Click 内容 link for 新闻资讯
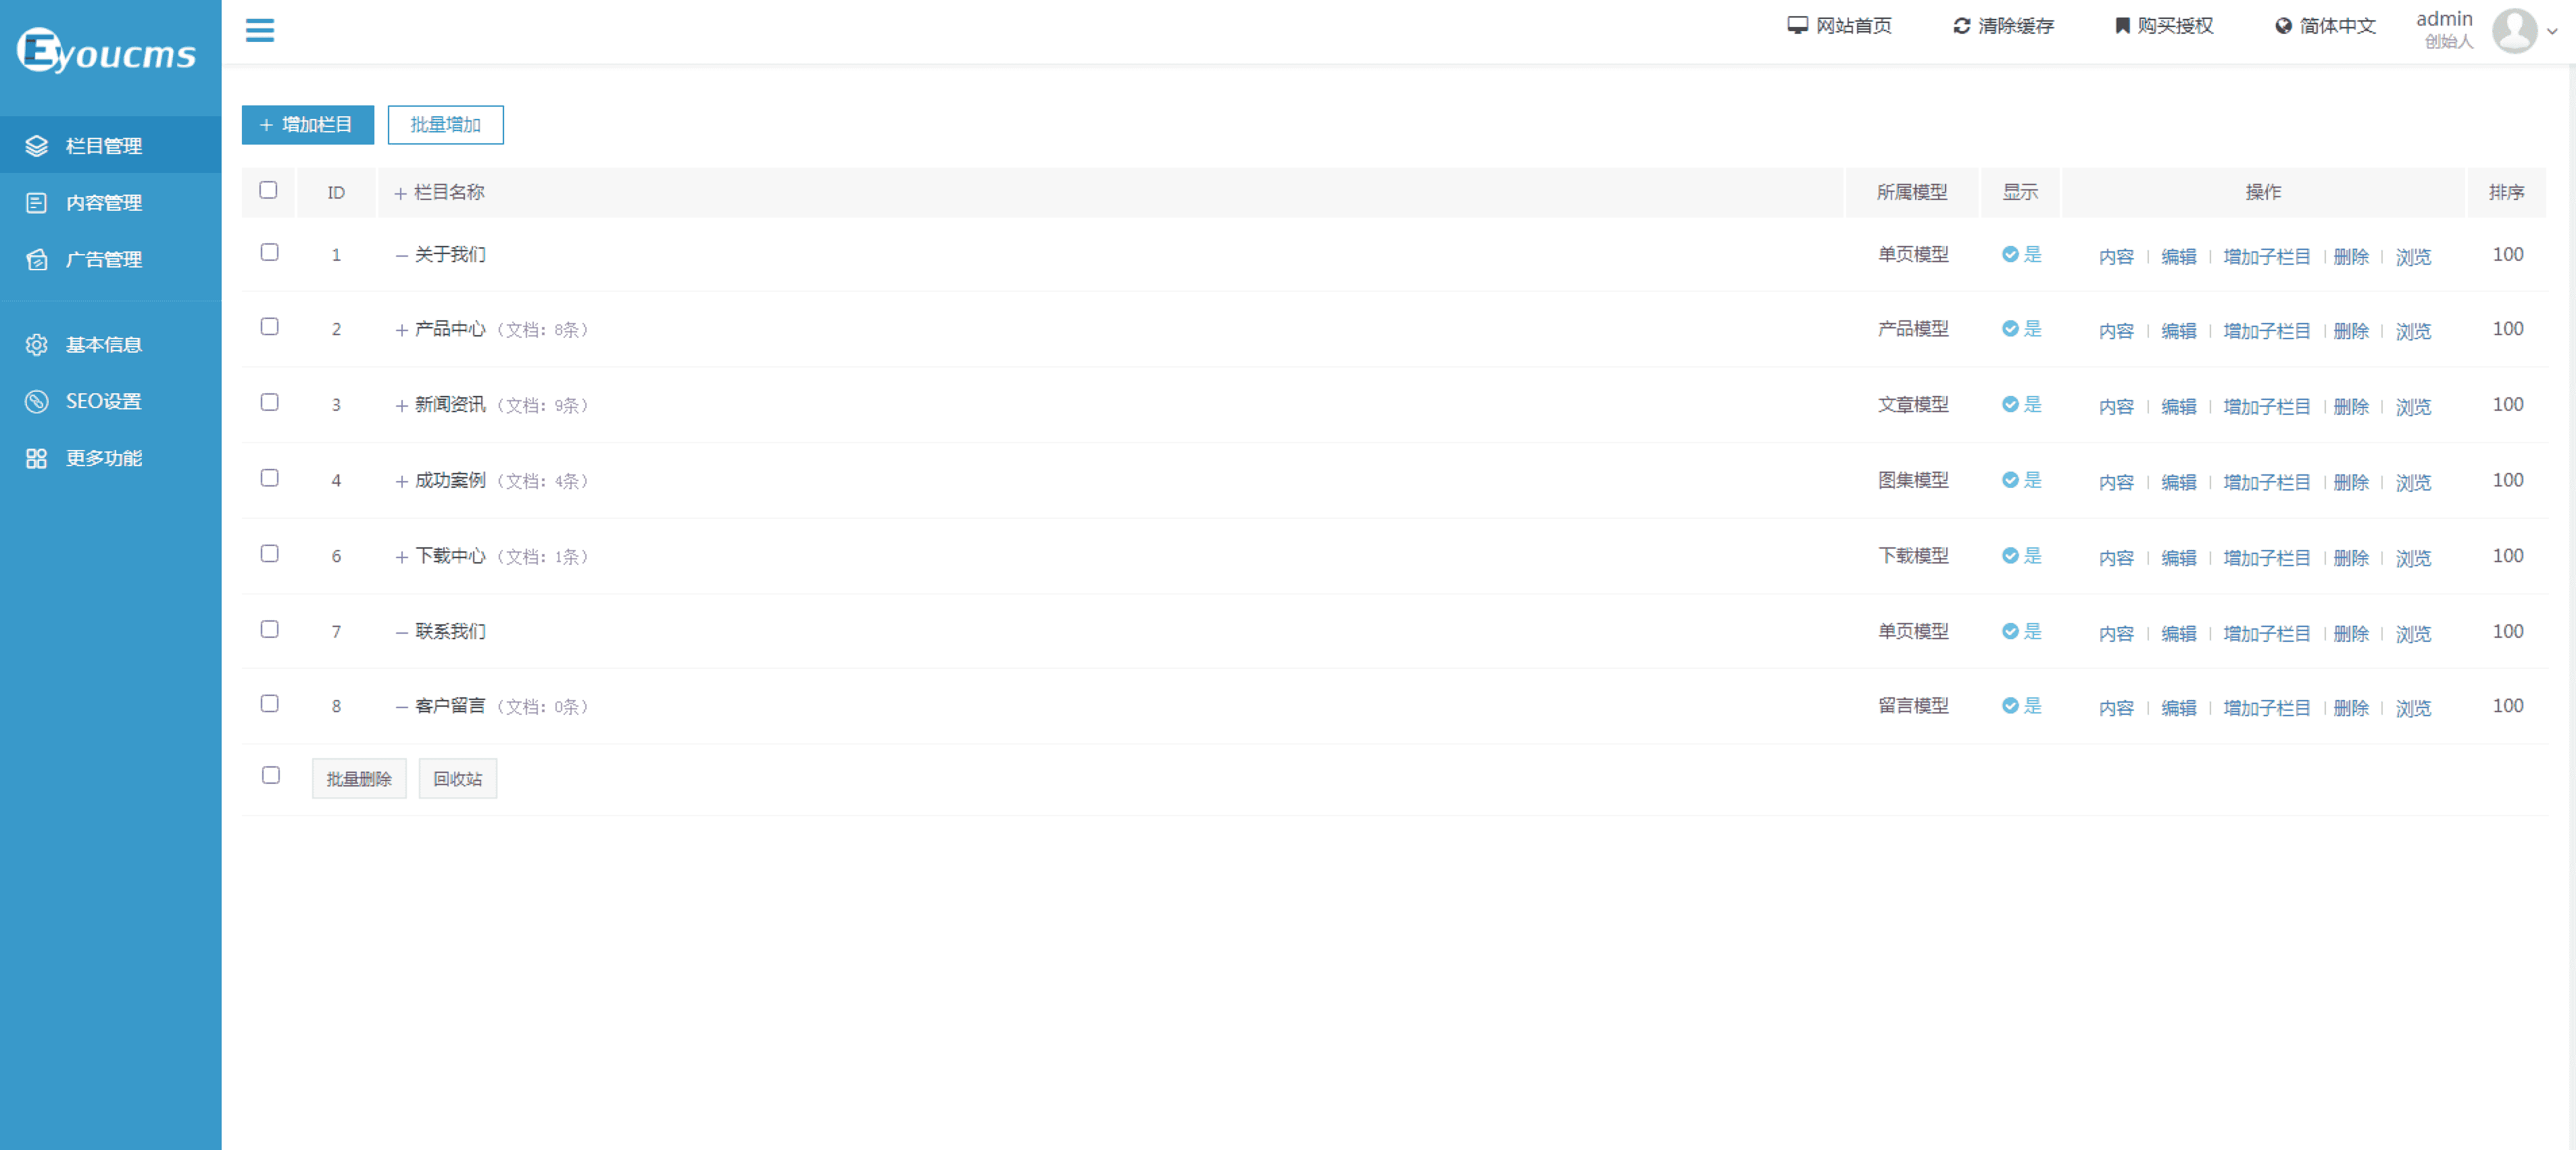Image resolution: width=2576 pixels, height=1150 pixels. [2116, 407]
